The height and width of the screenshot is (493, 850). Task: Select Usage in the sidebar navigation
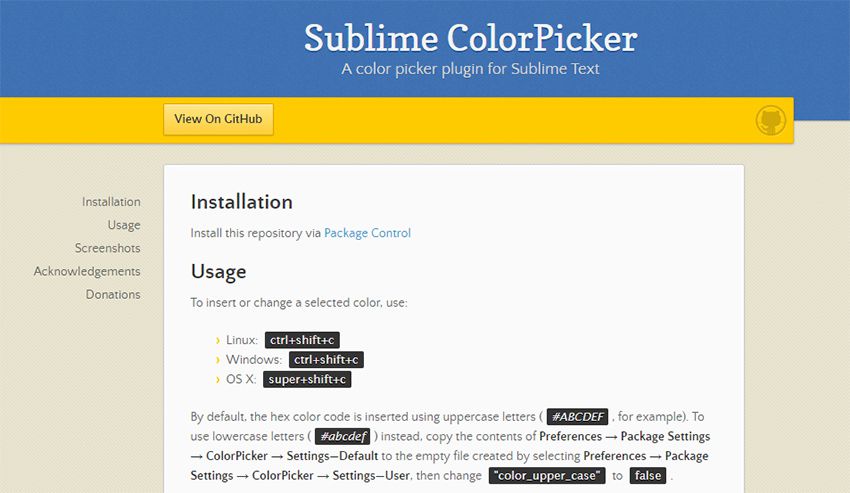point(124,225)
